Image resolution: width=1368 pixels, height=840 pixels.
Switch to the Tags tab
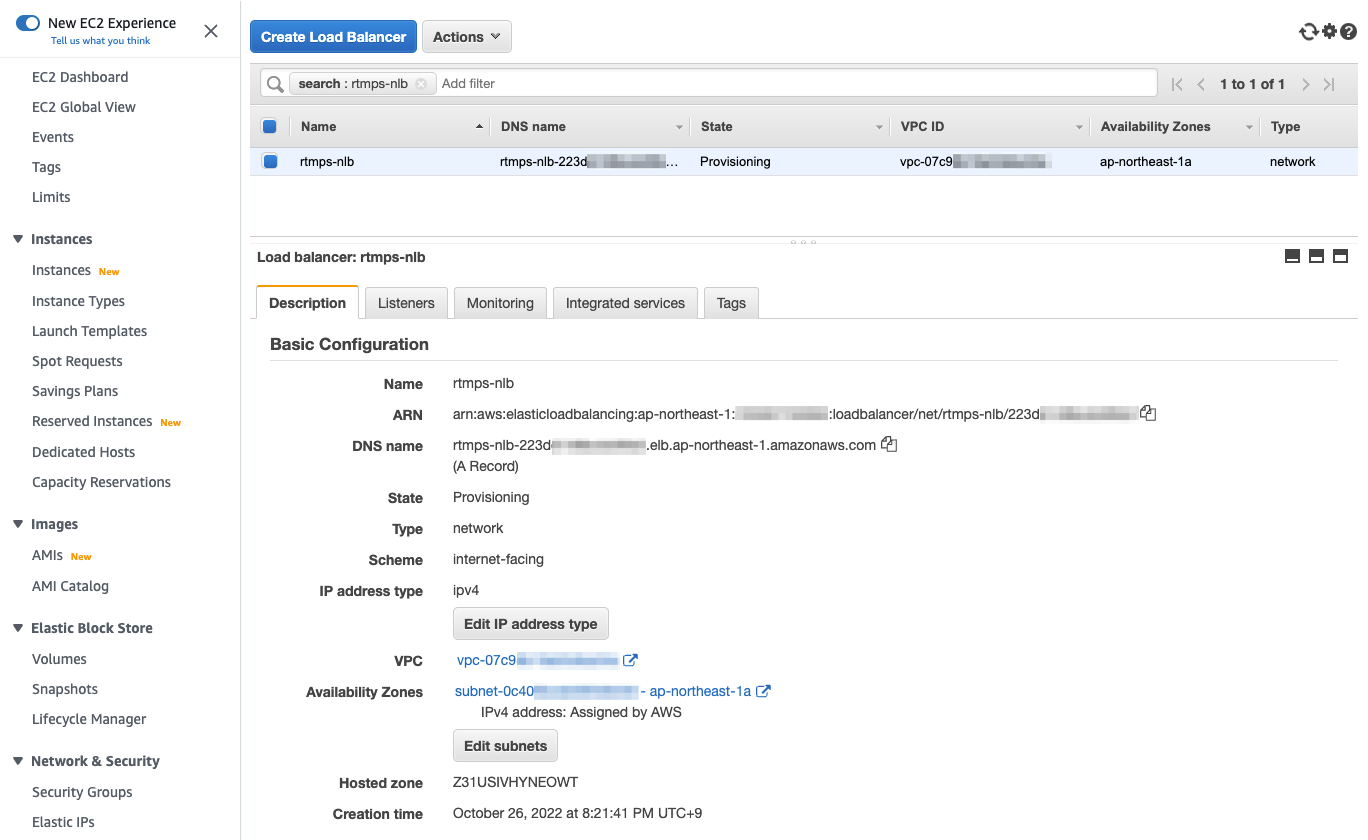point(731,303)
